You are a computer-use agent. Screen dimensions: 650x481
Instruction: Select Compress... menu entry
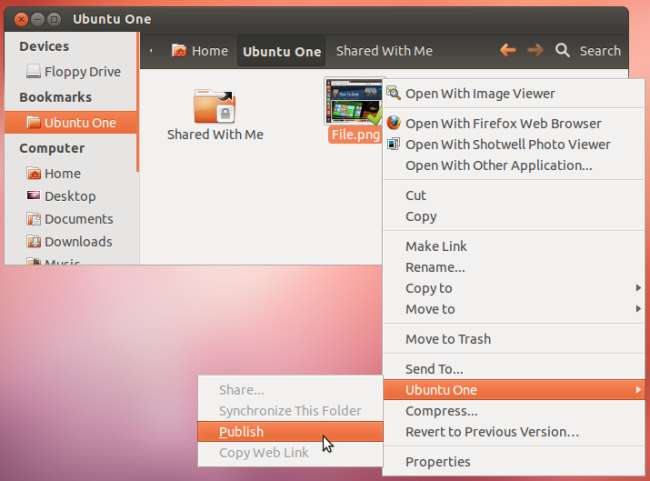pyautogui.click(x=514, y=411)
